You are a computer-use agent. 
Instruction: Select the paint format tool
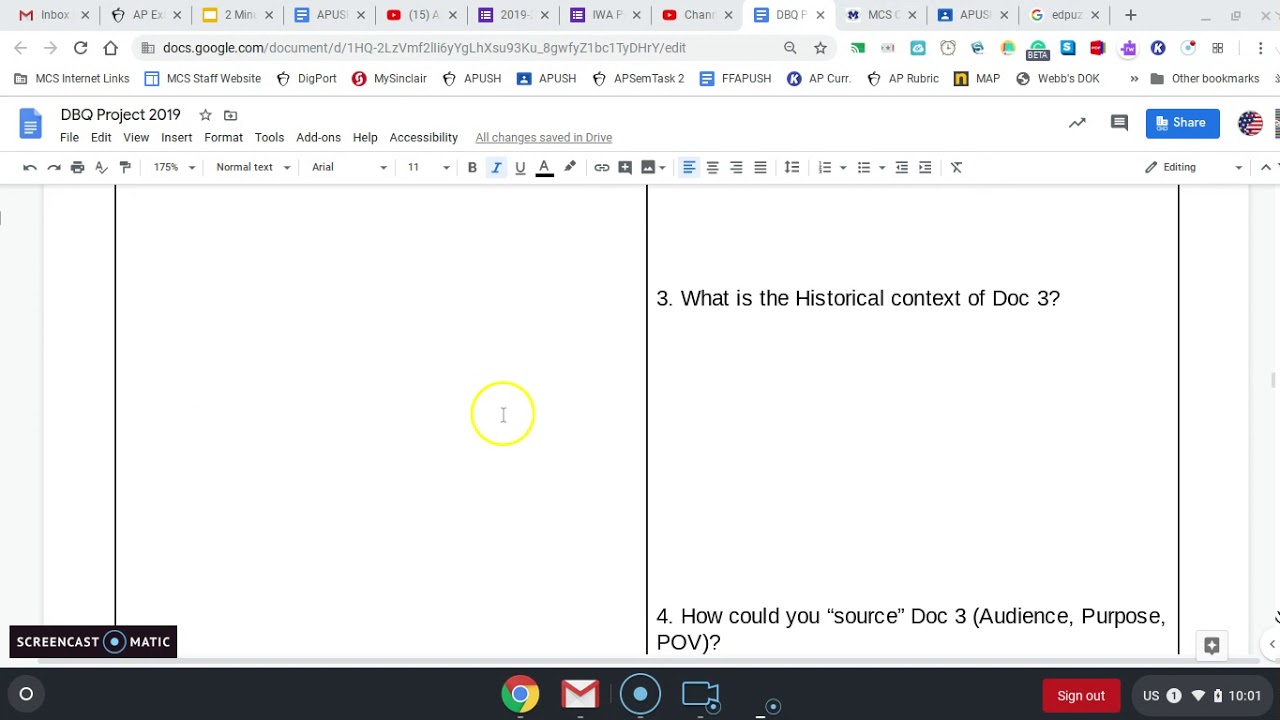125,167
